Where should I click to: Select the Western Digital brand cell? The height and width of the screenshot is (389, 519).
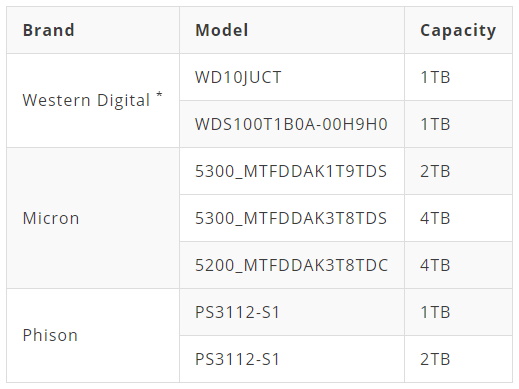coord(93,100)
